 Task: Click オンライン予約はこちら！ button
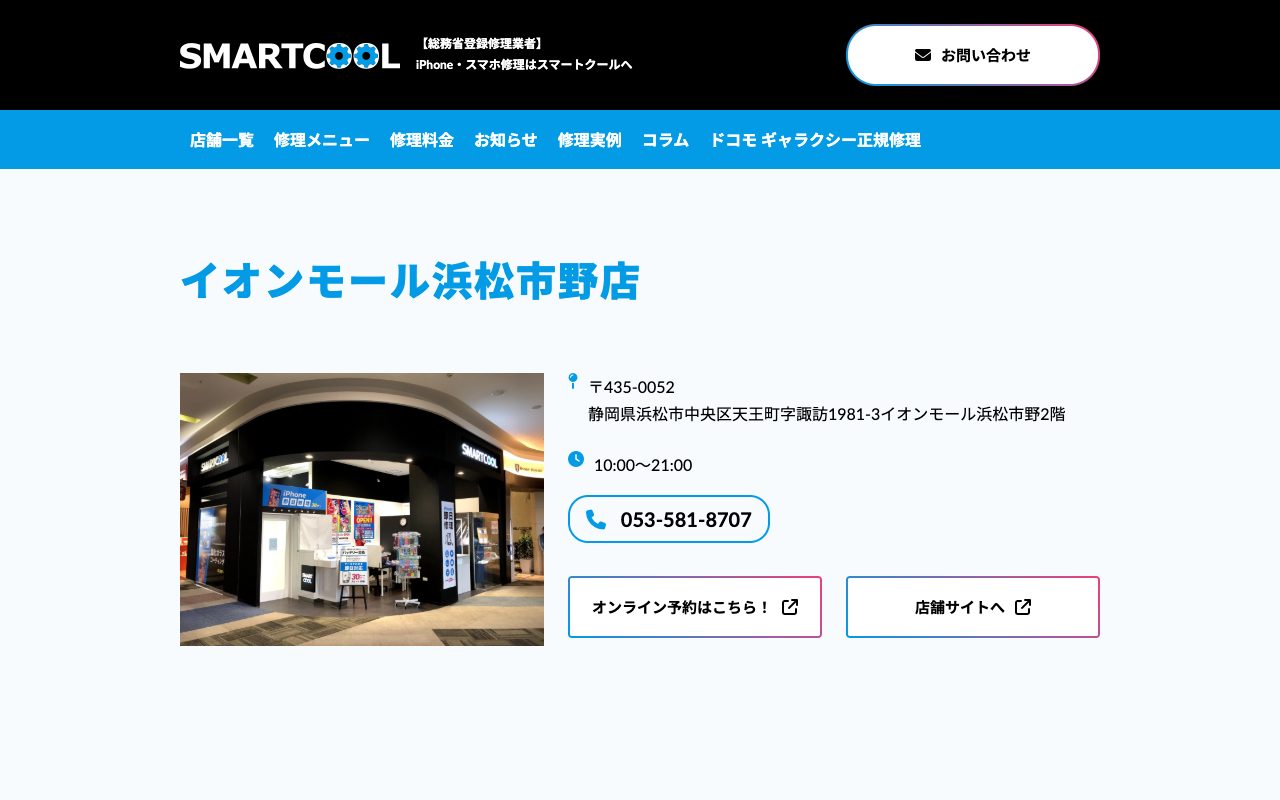click(695, 607)
